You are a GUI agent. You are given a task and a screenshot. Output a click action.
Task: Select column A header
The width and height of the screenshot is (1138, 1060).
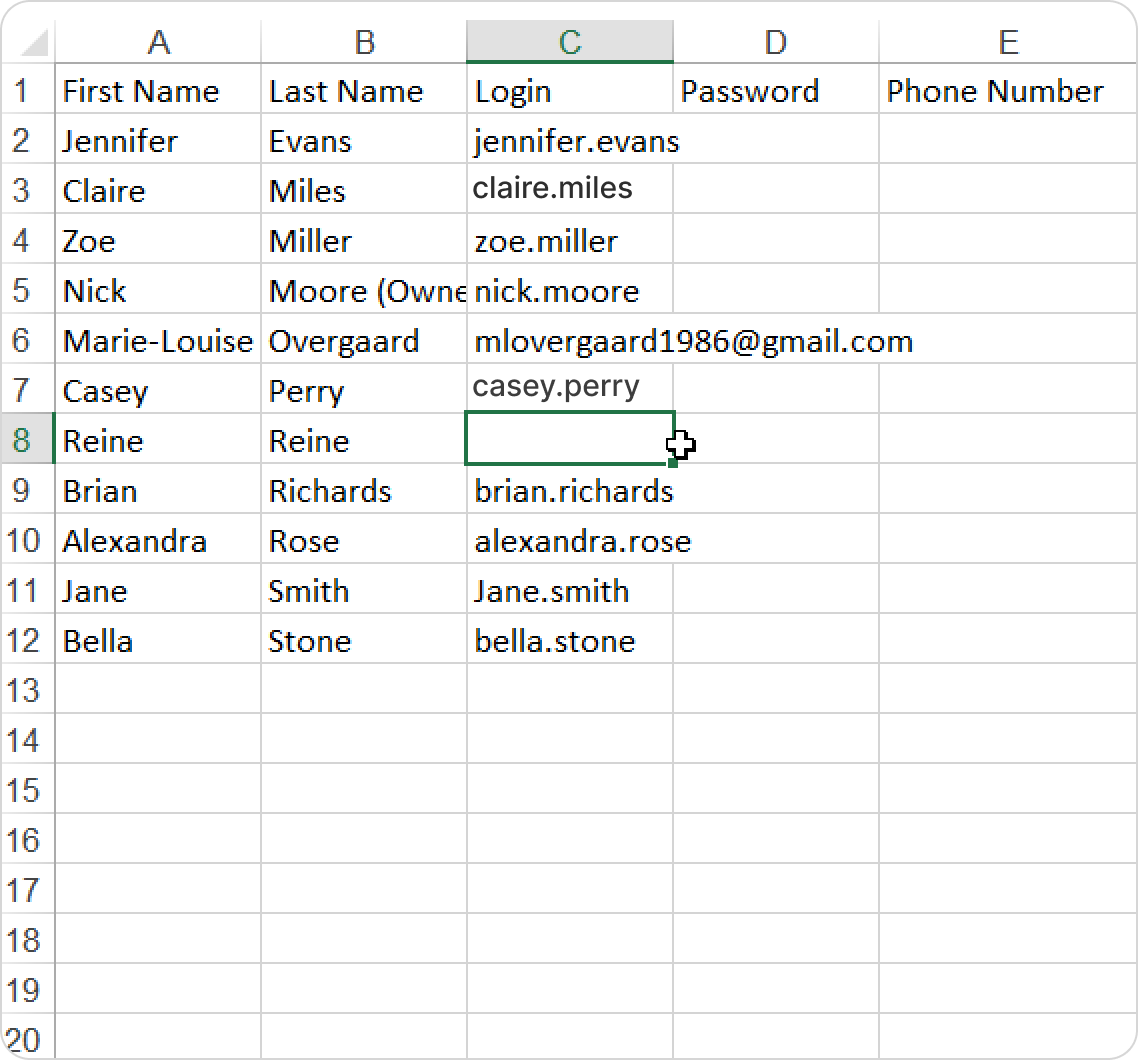[x=158, y=42]
